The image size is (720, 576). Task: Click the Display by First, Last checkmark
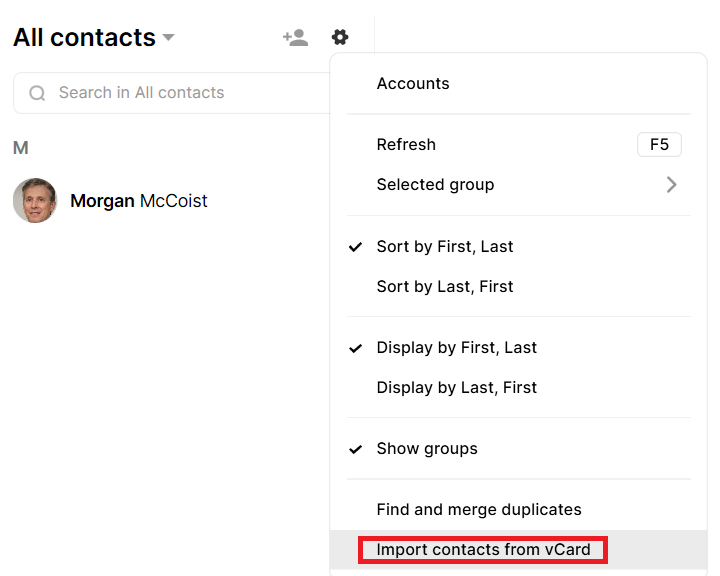[355, 348]
